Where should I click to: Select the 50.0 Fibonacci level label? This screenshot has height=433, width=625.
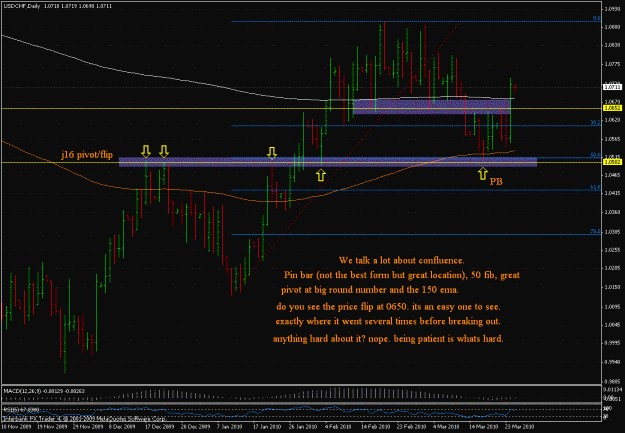[596, 155]
